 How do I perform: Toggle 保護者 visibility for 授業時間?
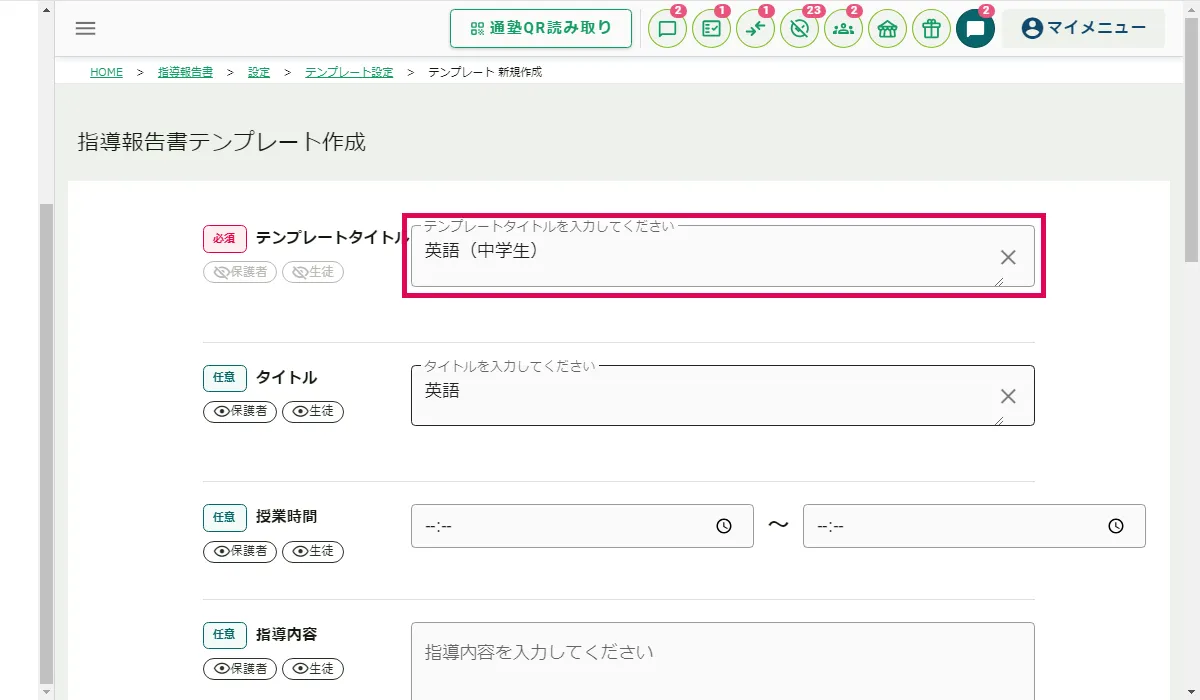tap(240, 551)
